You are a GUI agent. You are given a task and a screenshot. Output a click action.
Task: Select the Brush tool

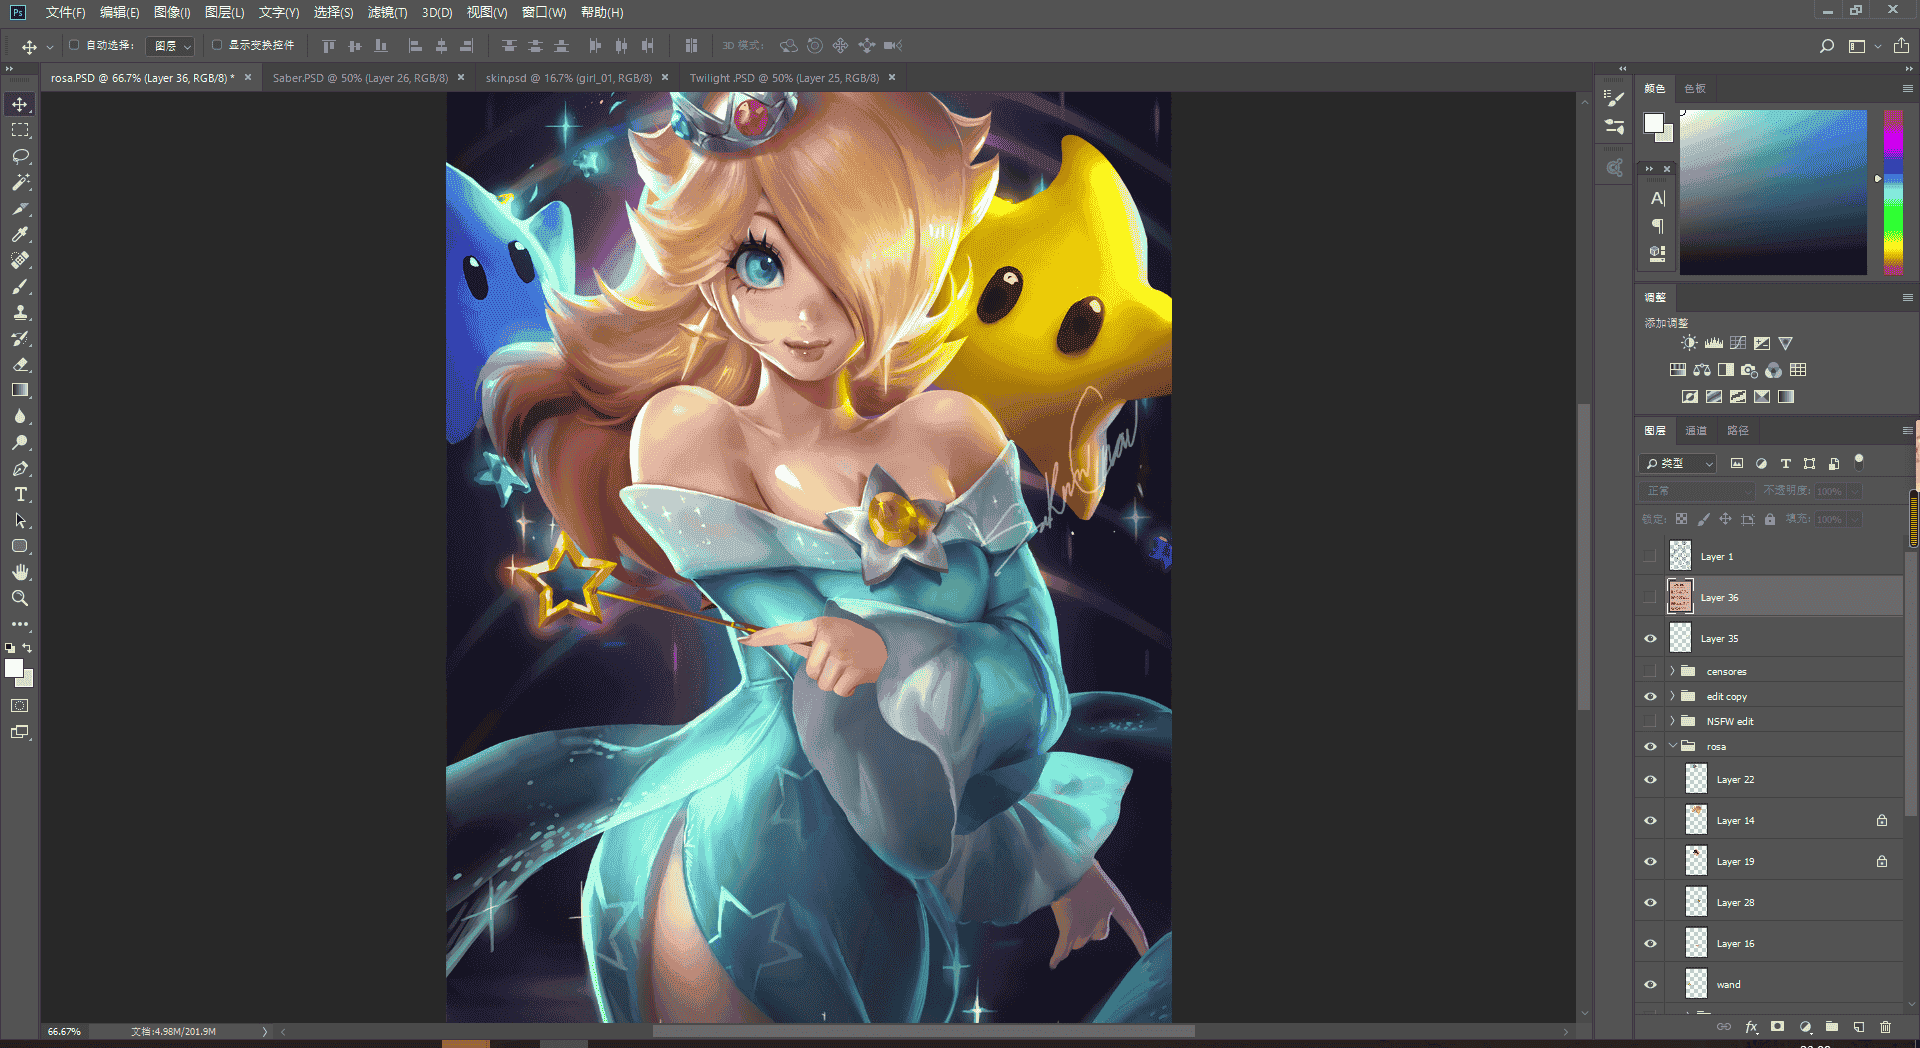pos(20,287)
